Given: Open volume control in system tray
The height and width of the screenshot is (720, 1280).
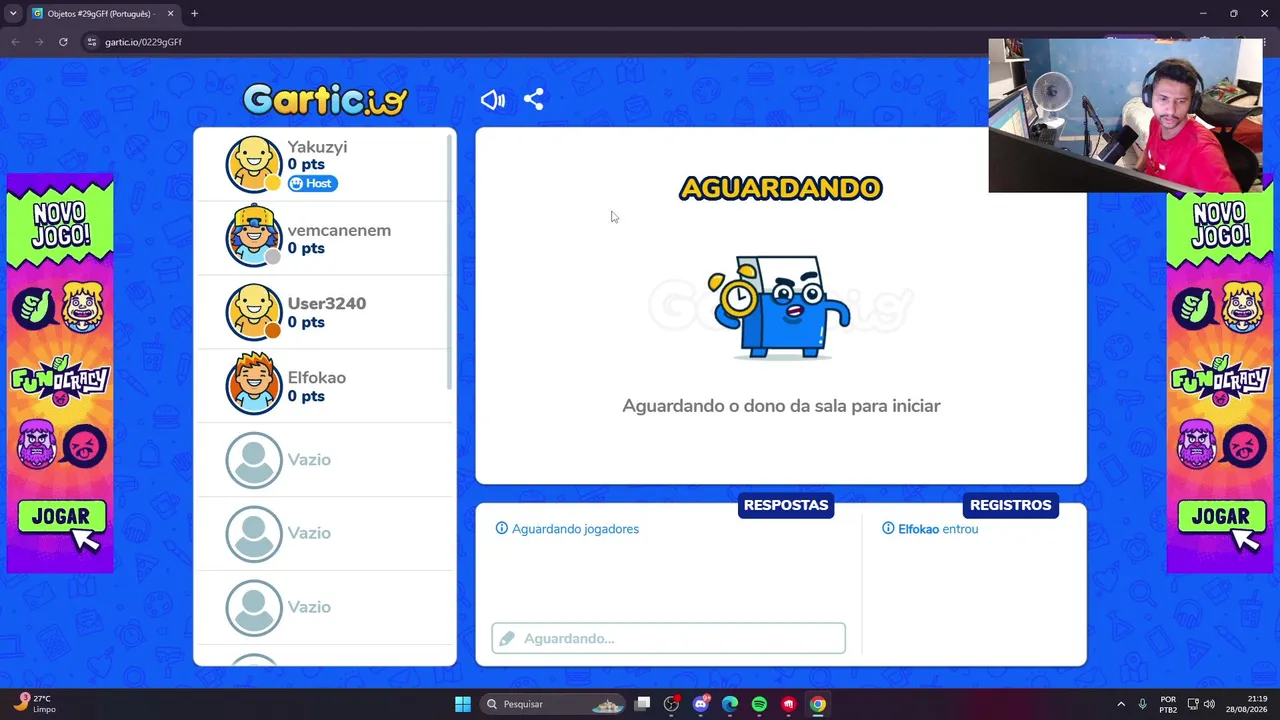Looking at the screenshot, I should [1209, 704].
